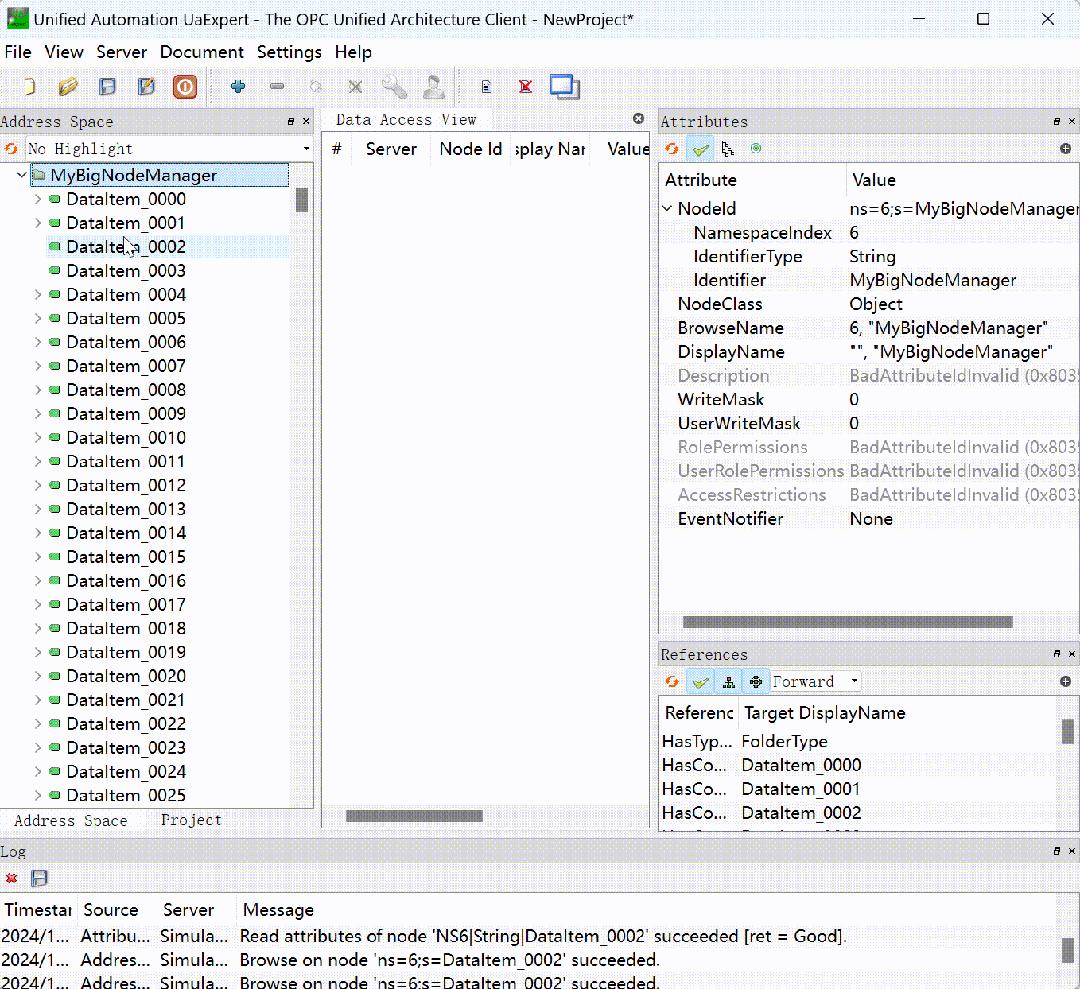This screenshot has height=989, width=1080.
Task: Expand the DataItem_0004 tree node
Action: click(x=38, y=295)
